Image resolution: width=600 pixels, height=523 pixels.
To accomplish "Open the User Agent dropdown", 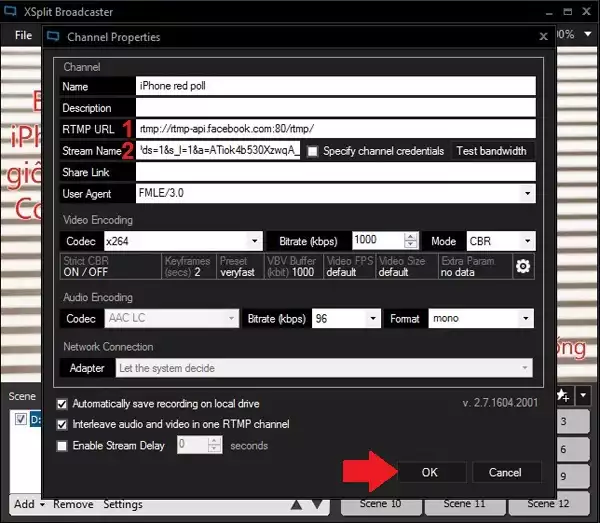I will point(527,193).
